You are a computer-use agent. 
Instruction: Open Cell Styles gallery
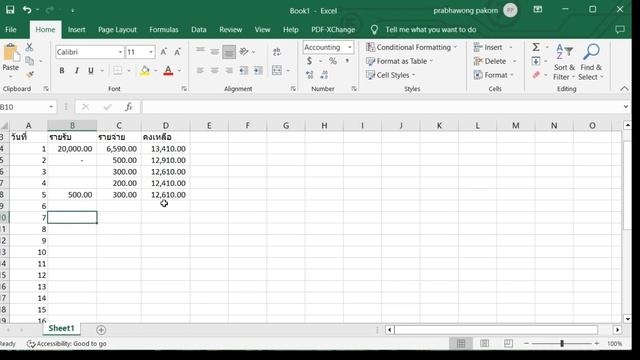tap(391, 75)
